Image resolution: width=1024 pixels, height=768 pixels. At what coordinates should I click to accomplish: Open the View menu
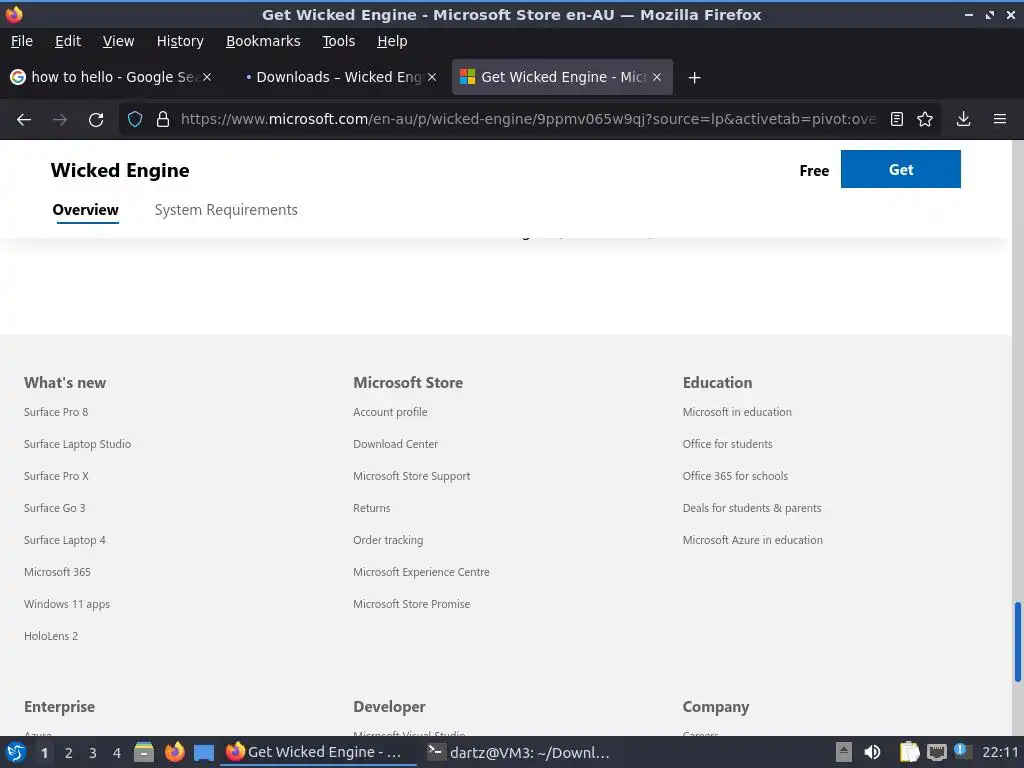pos(118,41)
